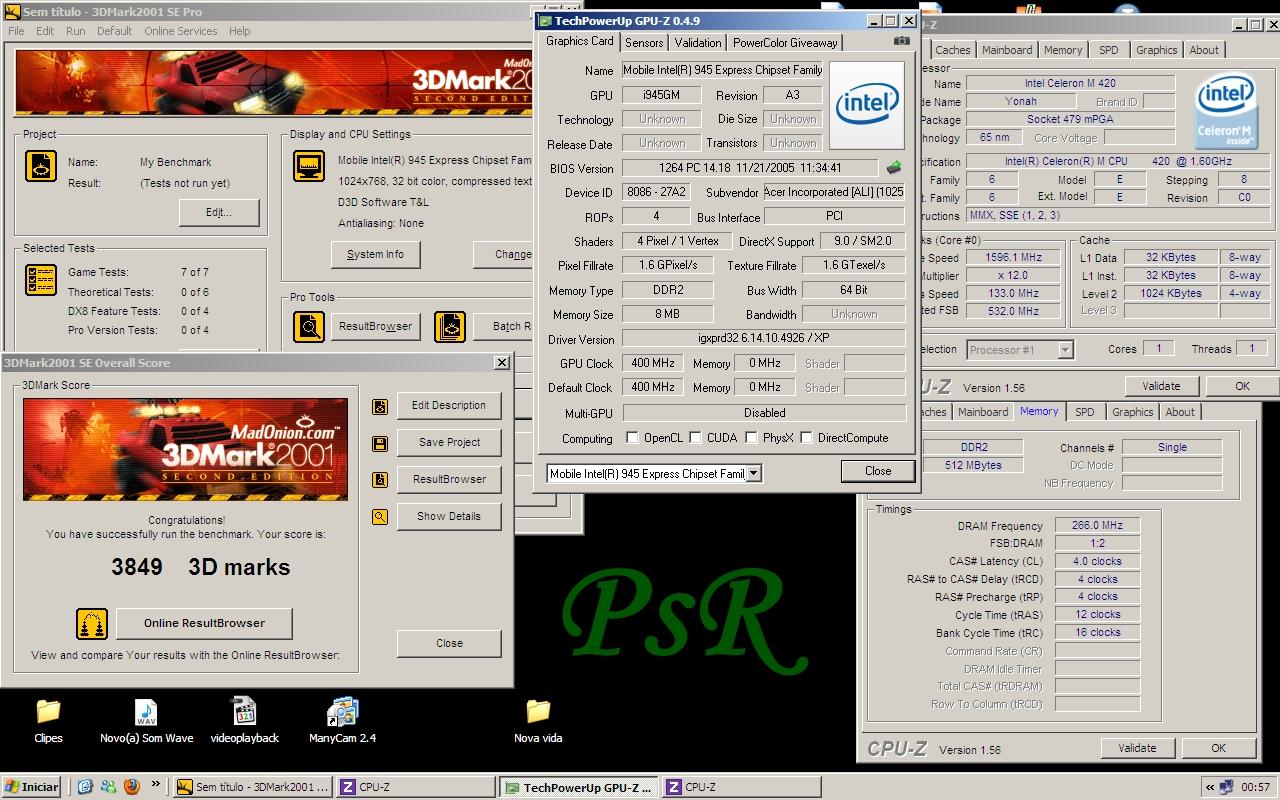Click the ResultBrowser magnifier icon in Pro Tools
The height and width of the screenshot is (800, 1280).
tap(309, 326)
